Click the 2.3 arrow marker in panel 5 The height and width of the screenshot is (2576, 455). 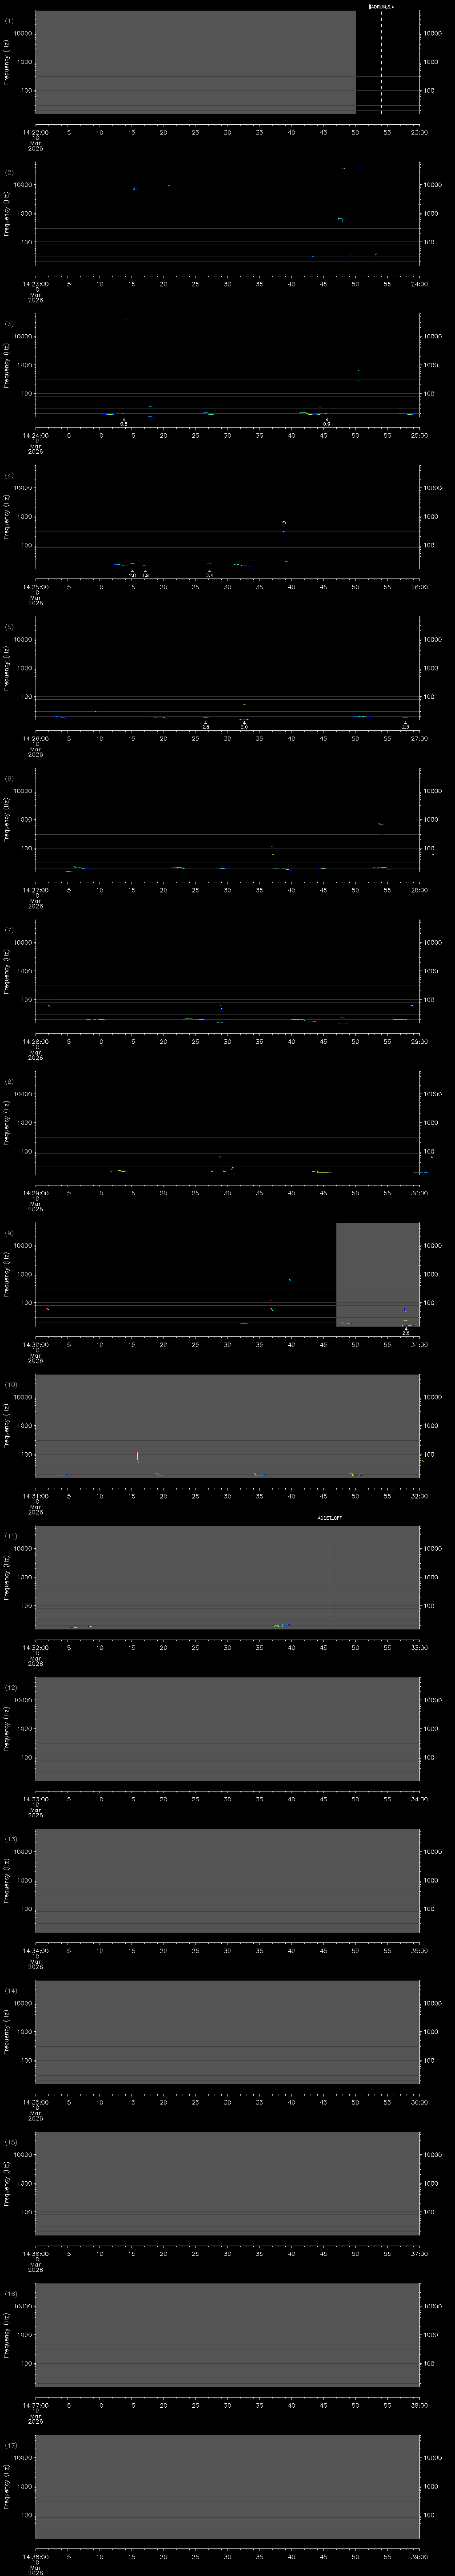(x=405, y=724)
